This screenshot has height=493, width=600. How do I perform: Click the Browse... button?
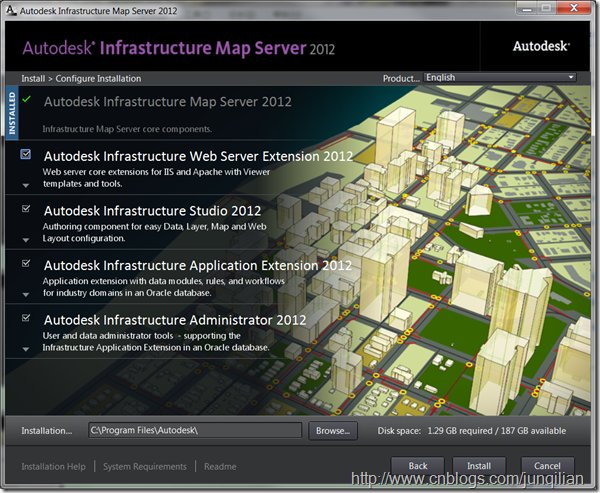pos(333,431)
